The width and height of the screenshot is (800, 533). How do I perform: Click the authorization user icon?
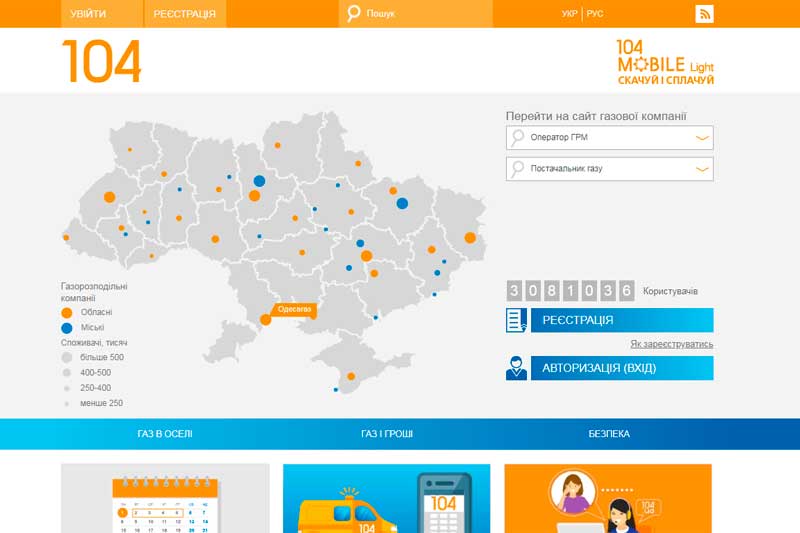(516, 368)
